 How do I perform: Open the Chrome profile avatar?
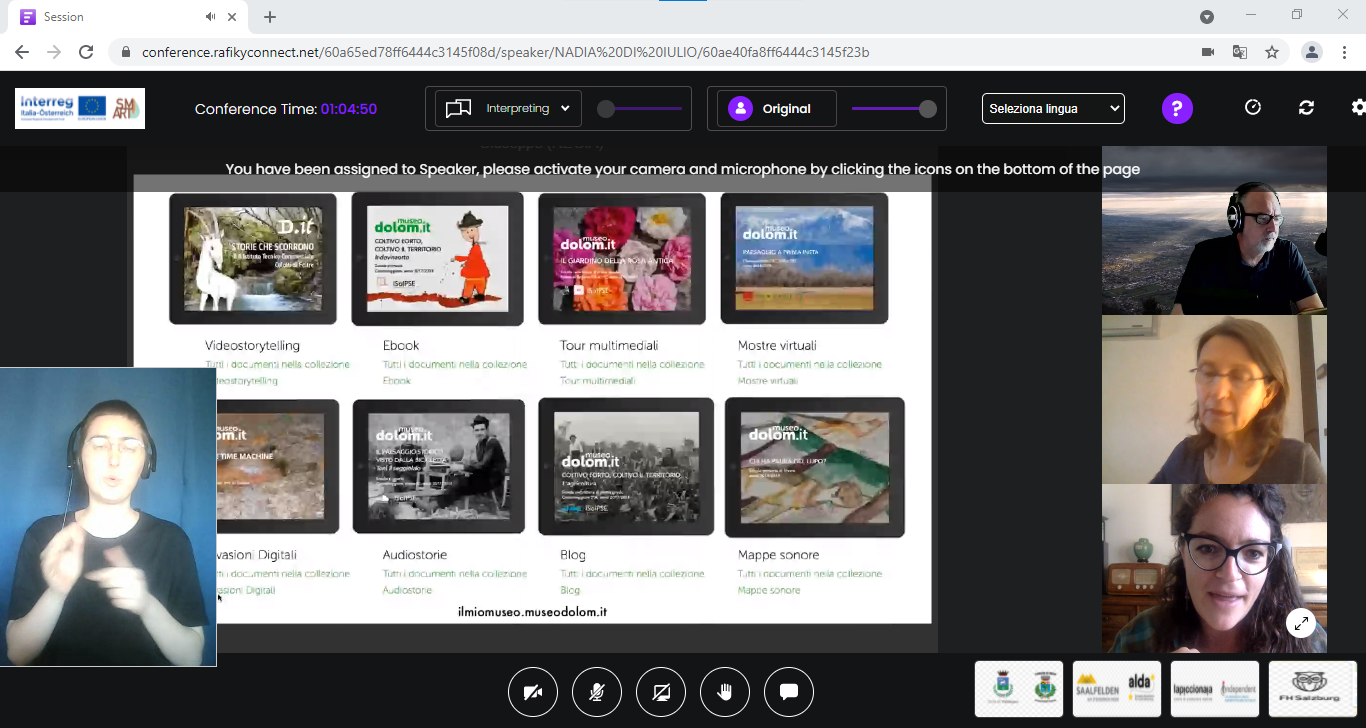pos(1312,52)
